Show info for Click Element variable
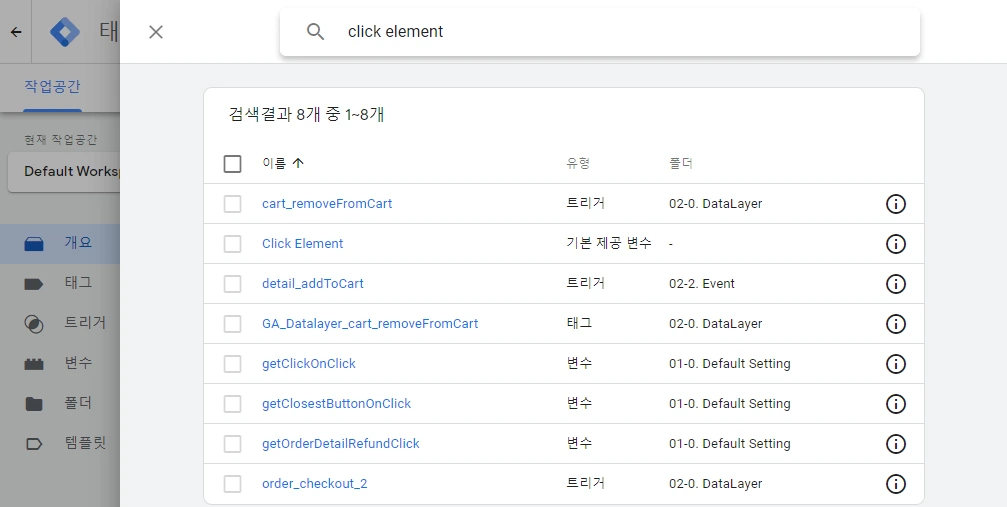The height and width of the screenshot is (507, 1007). click(896, 244)
